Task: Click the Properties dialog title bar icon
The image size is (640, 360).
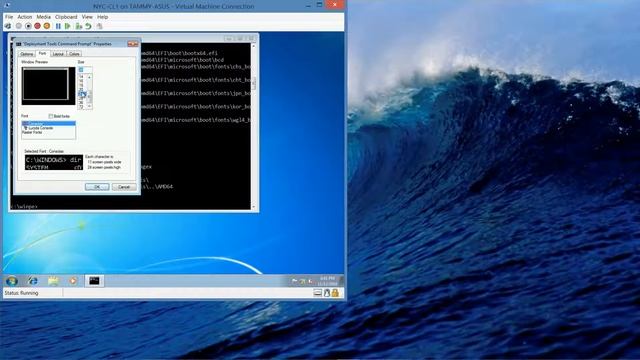Action: pyautogui.click(x=18, y=44)
